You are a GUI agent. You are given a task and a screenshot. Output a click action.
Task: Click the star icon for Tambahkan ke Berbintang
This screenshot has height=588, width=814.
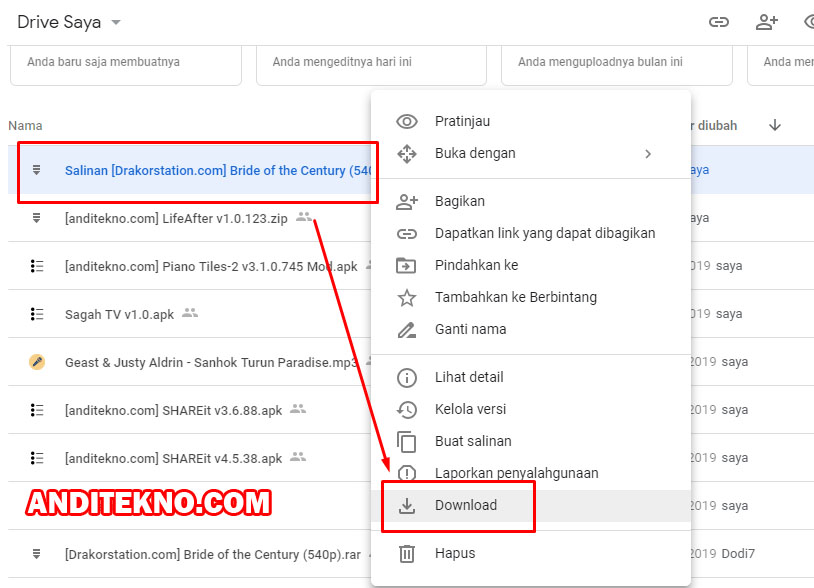(x=407, y=298)
